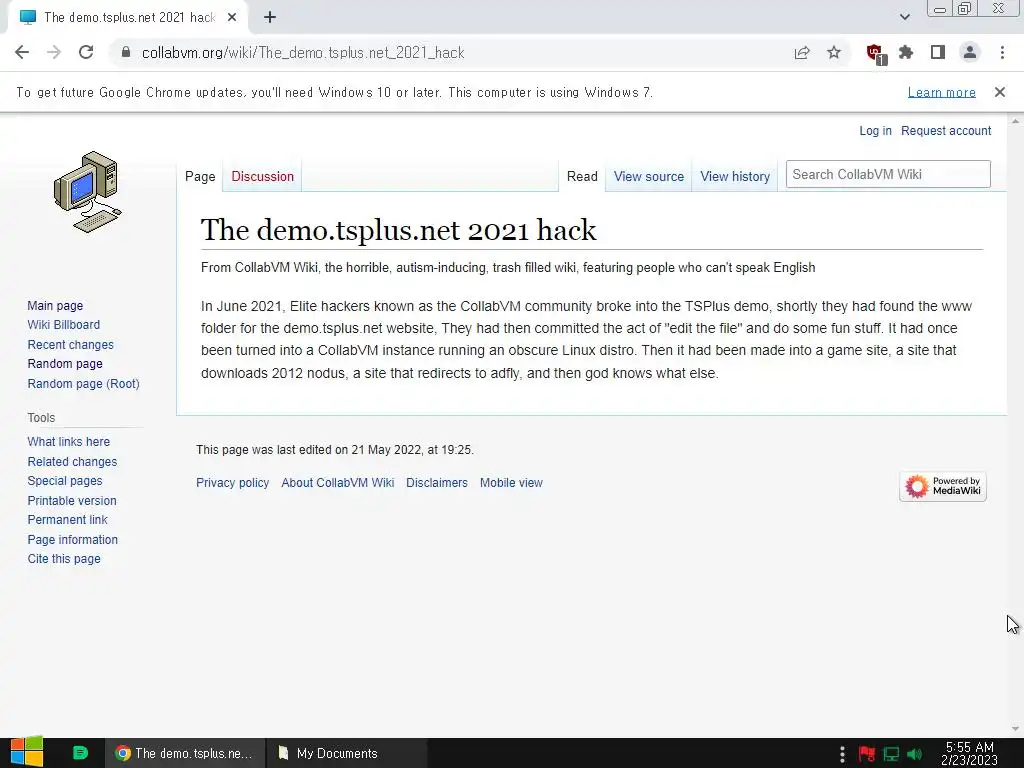Open What links here

(69, 442)
